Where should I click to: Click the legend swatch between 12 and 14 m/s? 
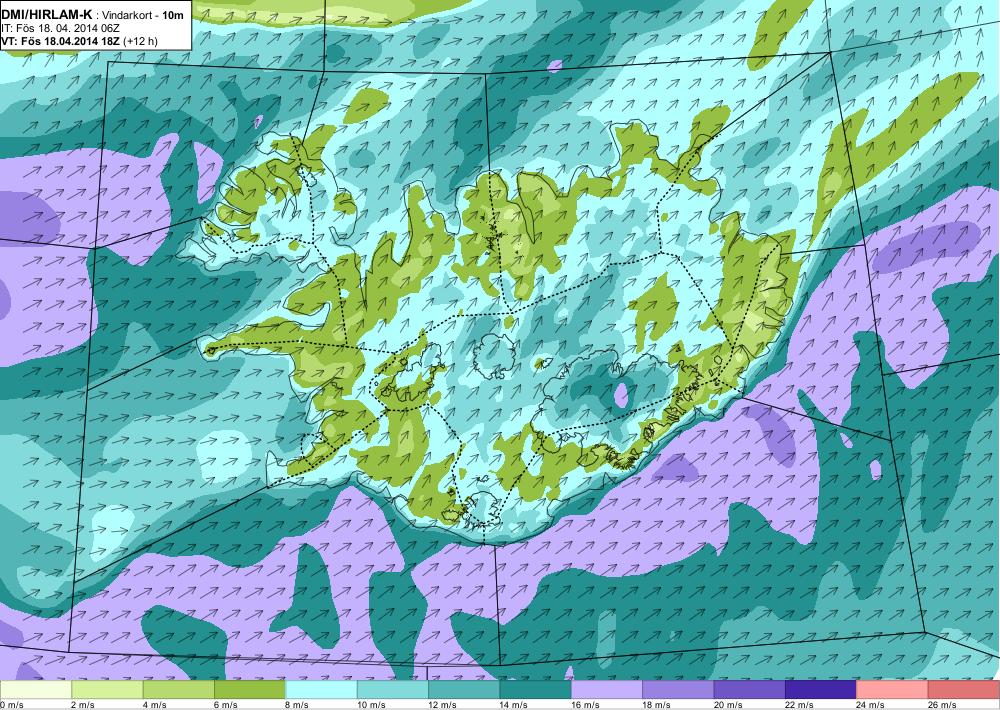(x=464, y=689)
